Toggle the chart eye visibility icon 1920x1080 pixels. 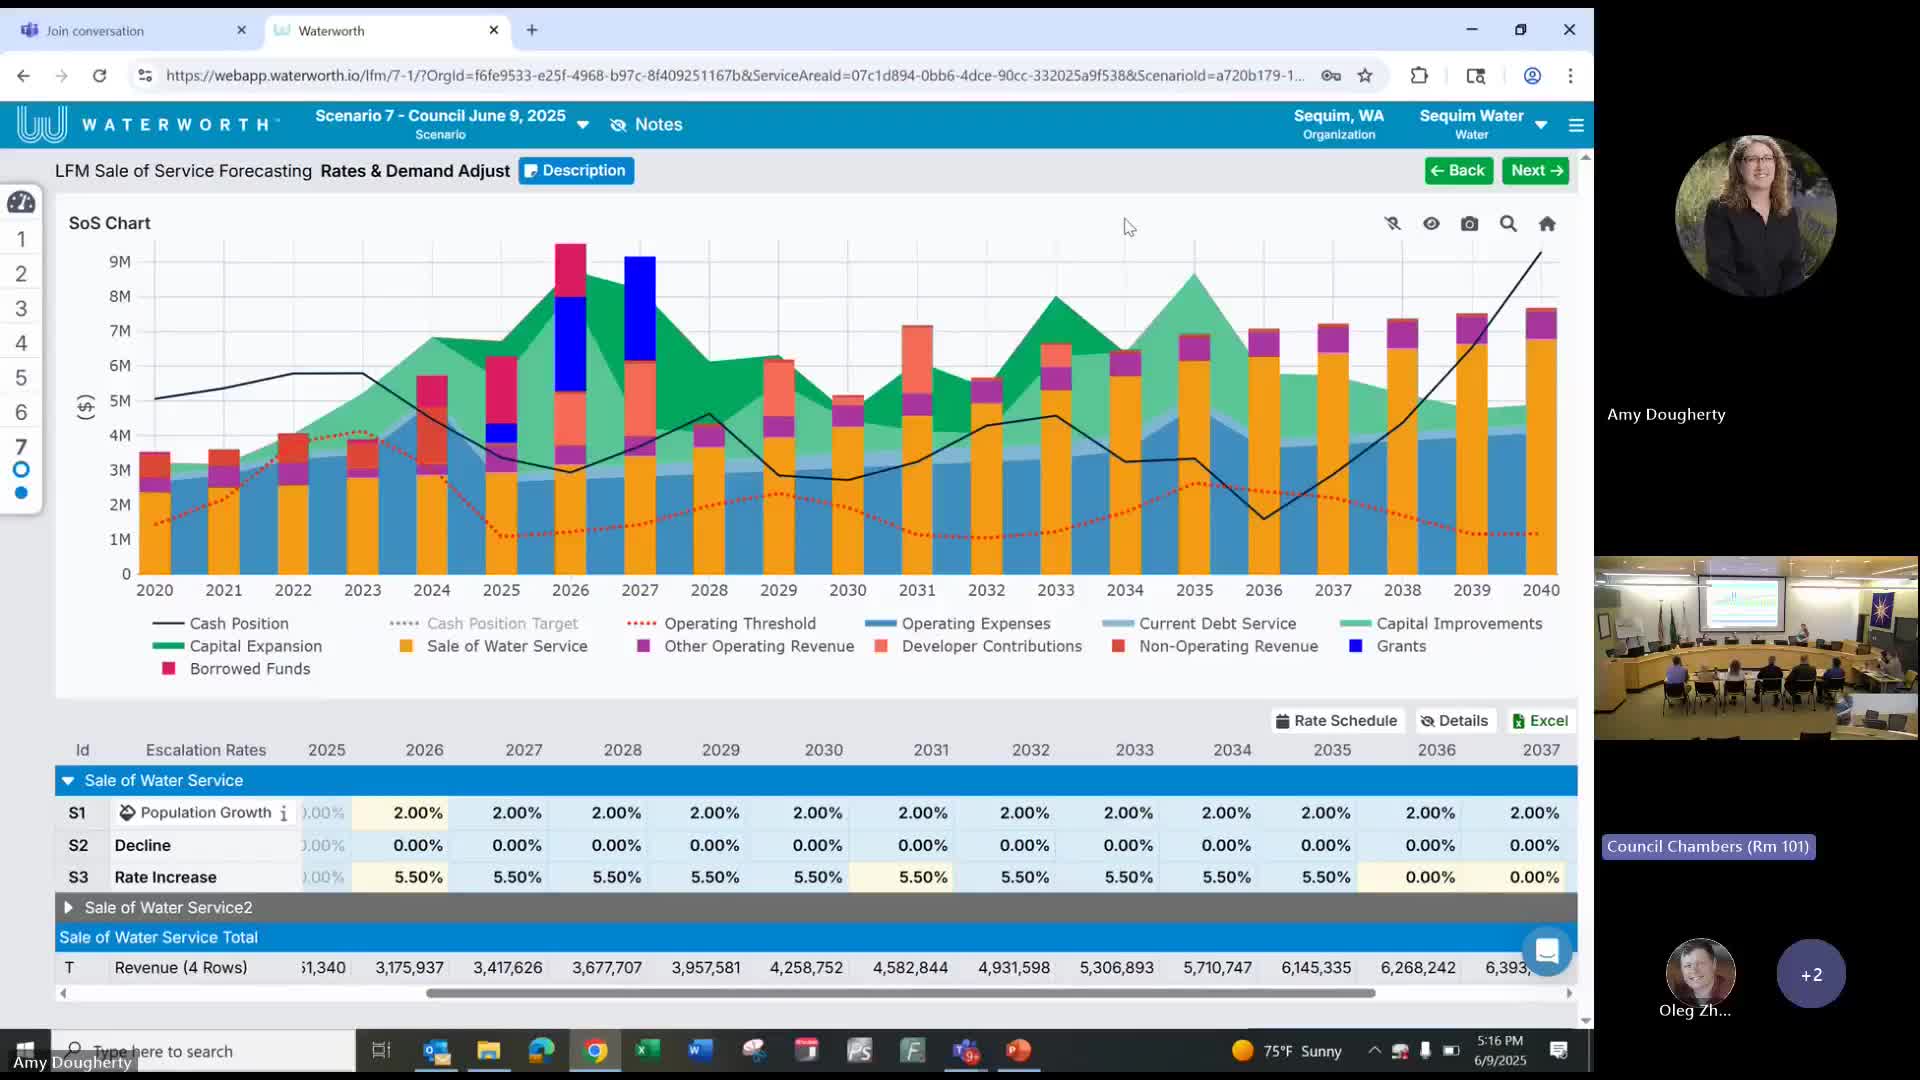[1431, 224]
